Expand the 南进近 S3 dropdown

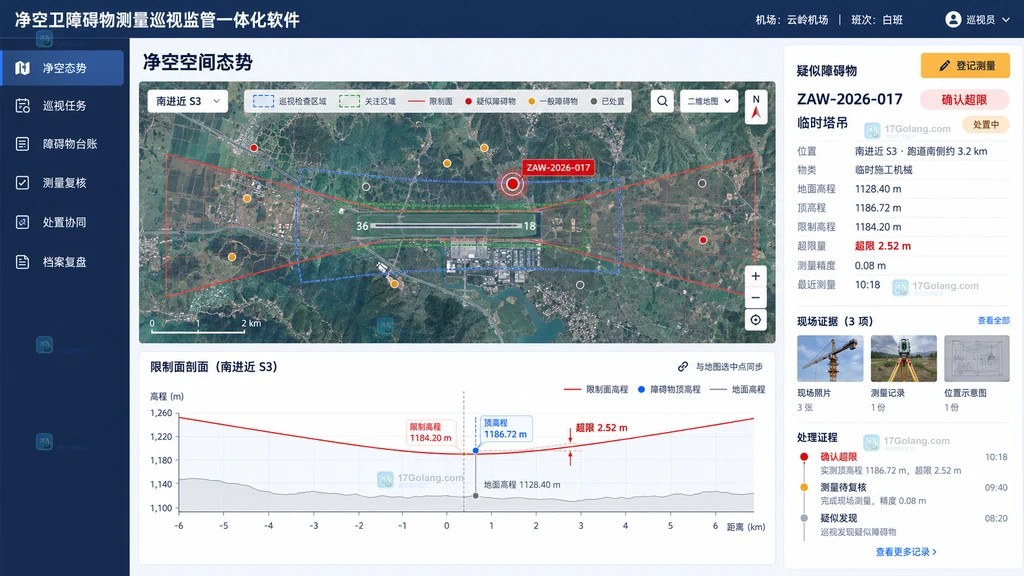click(x=187, y=101)
